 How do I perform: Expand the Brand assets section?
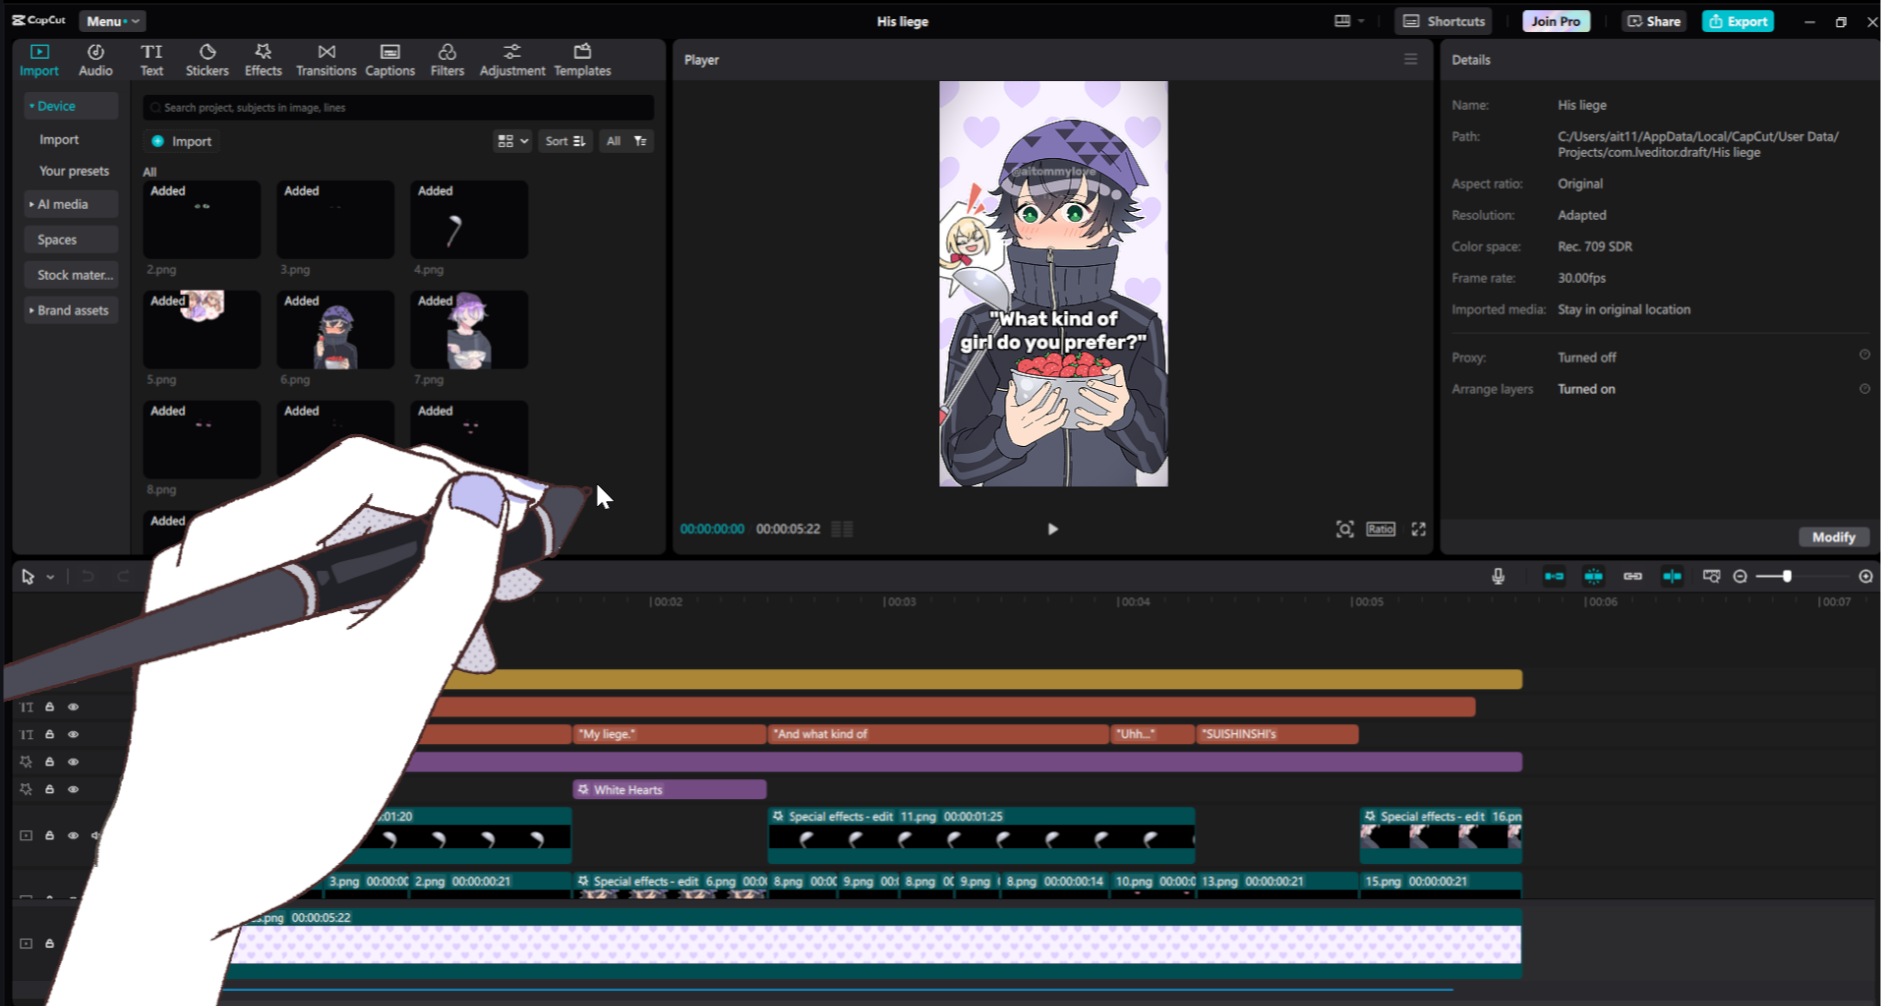coord(71,310)
